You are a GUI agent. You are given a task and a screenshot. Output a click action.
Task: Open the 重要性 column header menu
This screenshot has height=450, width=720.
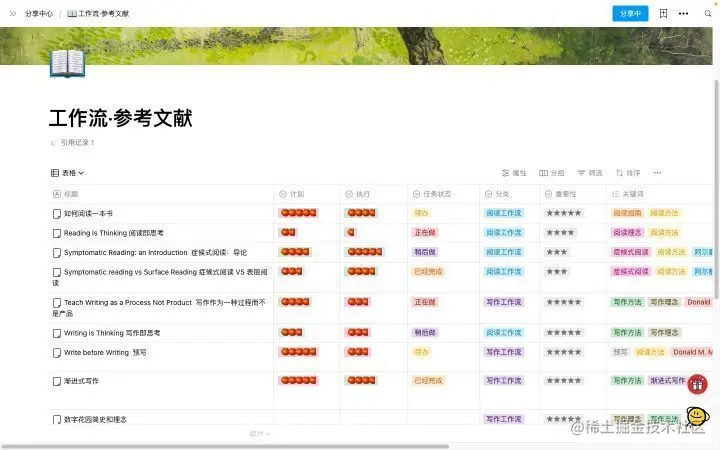pyautogui.click(x=573, y=194)
